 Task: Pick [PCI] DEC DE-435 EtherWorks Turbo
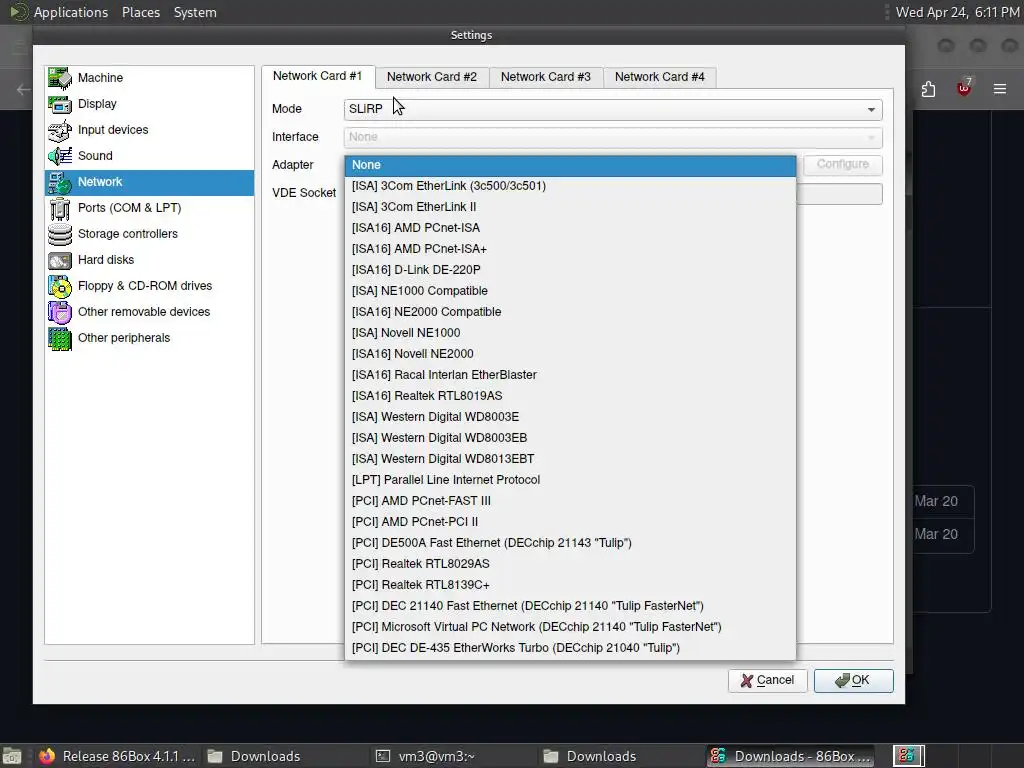570,648
